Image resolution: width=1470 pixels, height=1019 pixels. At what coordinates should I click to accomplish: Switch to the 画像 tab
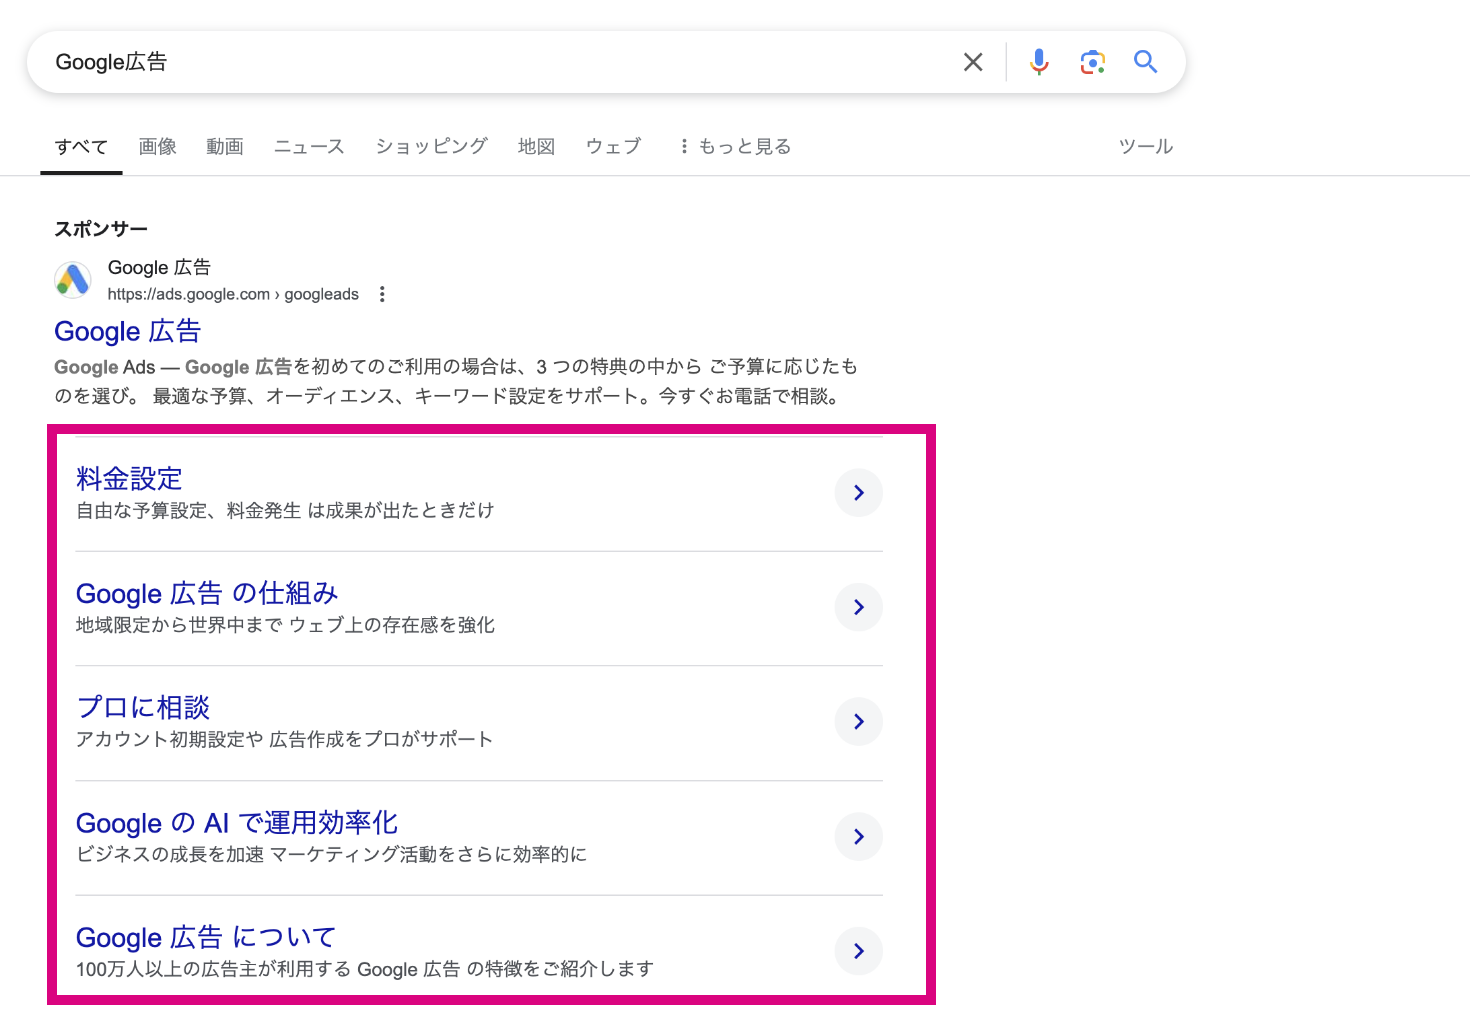157,147
